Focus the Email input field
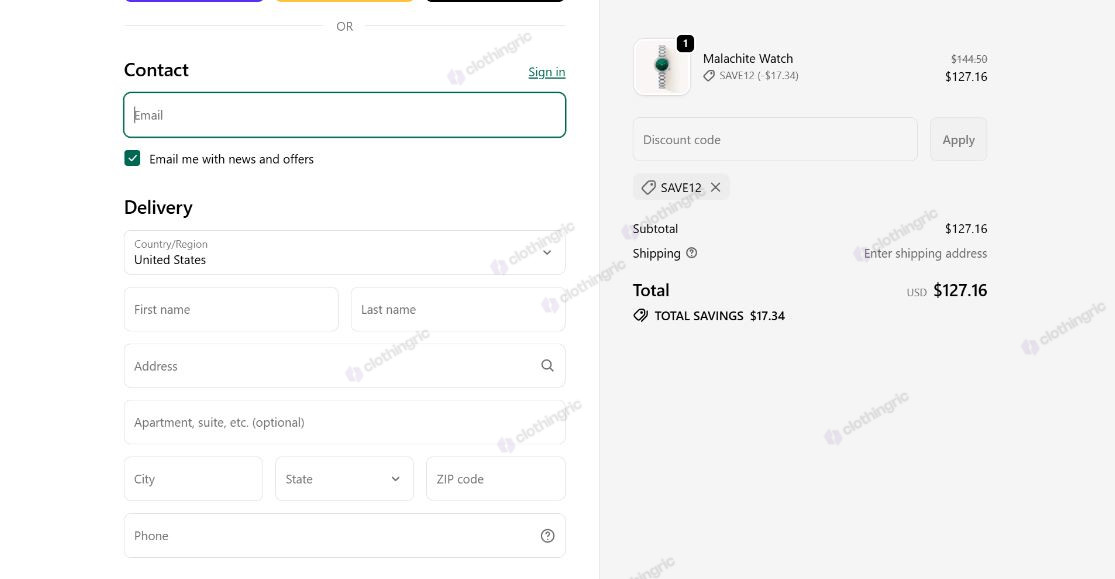The width and height of the screenshot is (1115, 579). 345,115
